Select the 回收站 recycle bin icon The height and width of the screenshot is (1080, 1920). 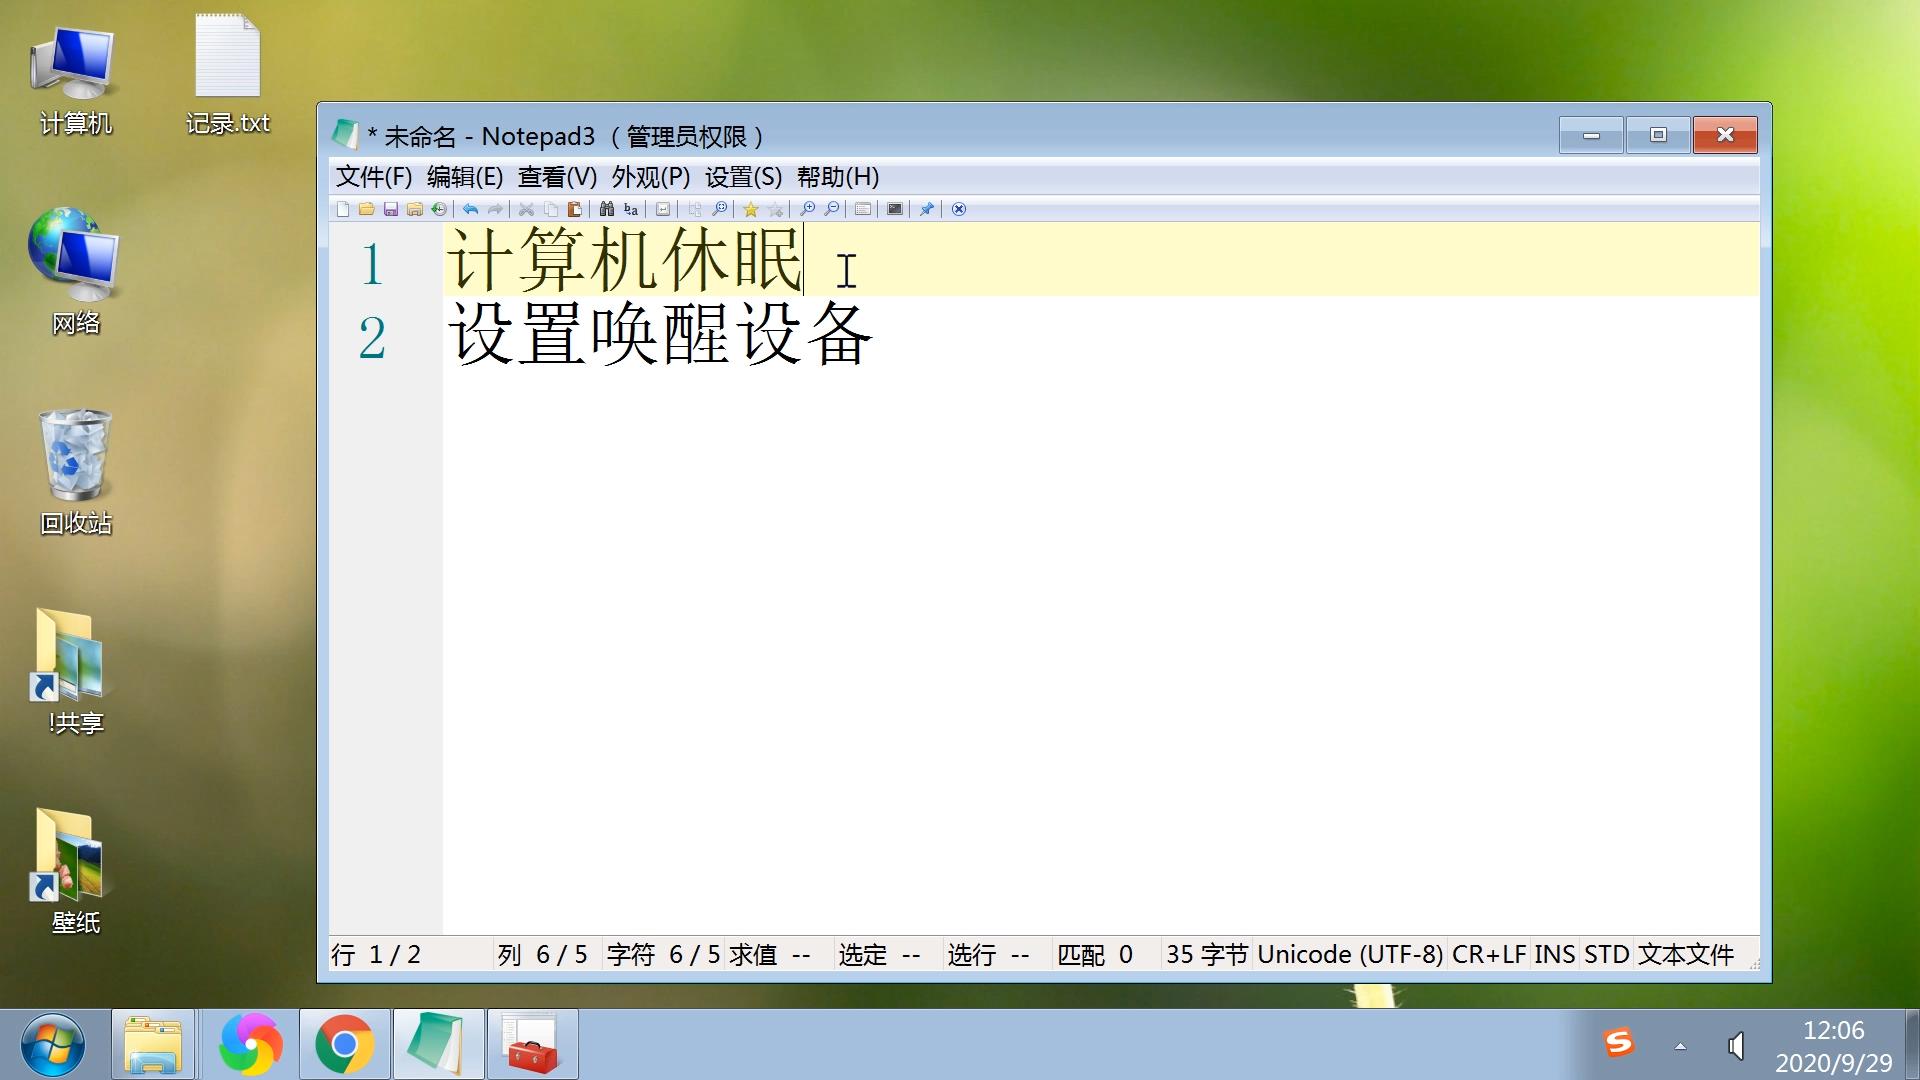tap(76, 472)
